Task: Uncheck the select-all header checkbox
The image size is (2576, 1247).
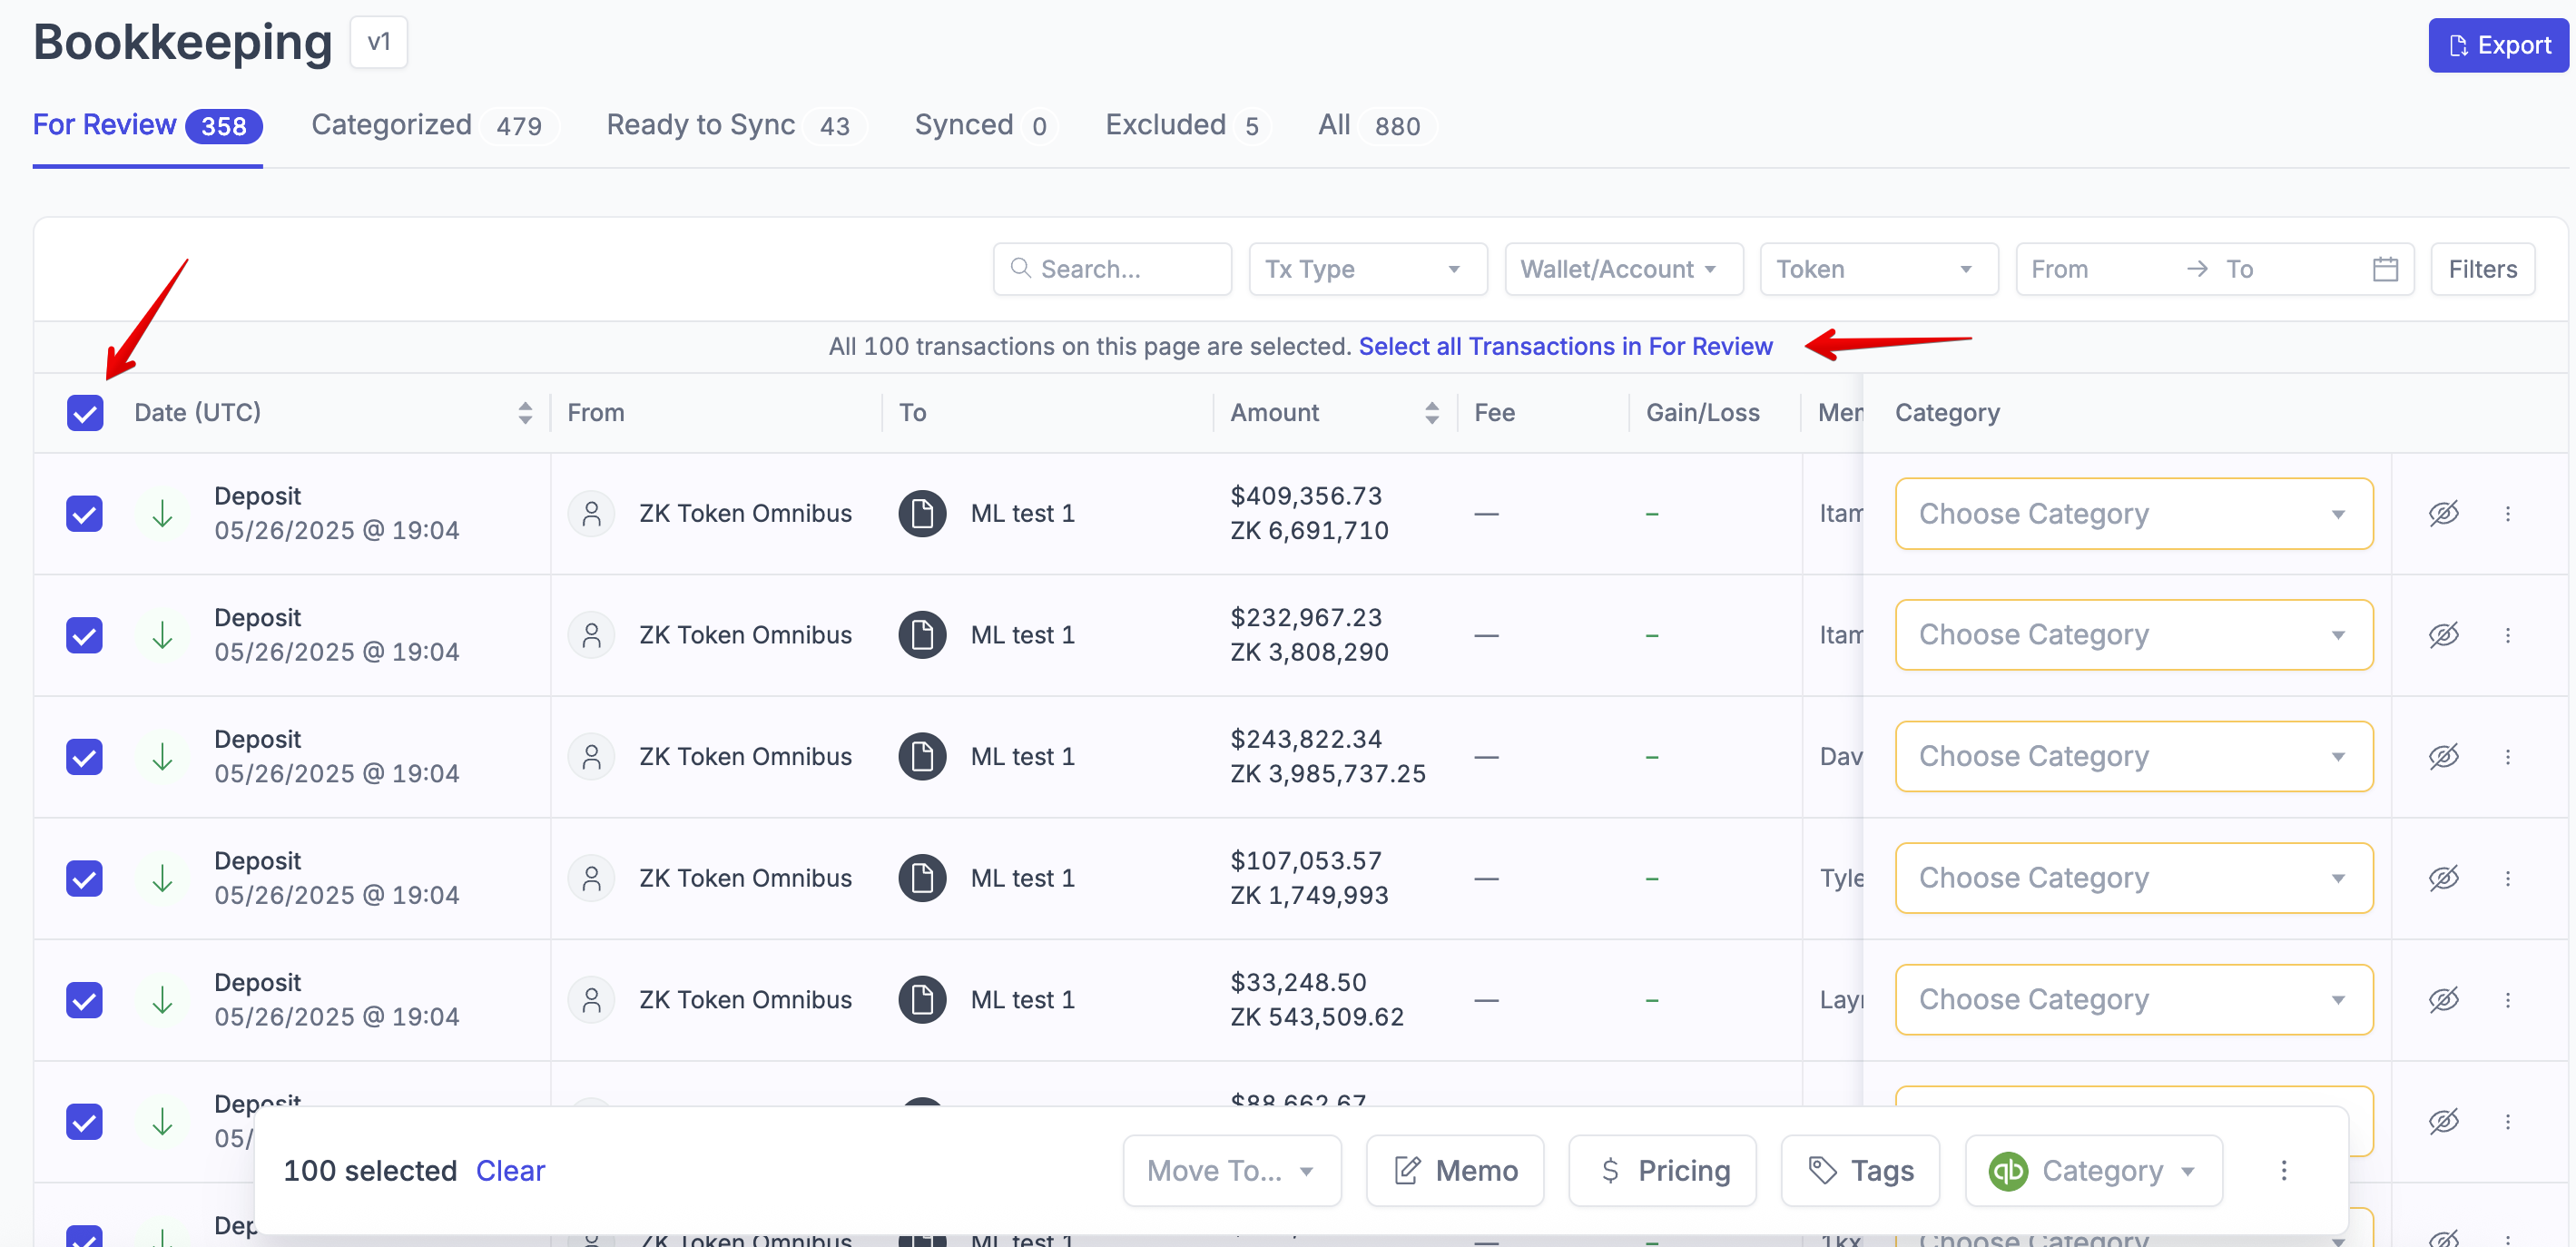Action: [x=85, y=412]
